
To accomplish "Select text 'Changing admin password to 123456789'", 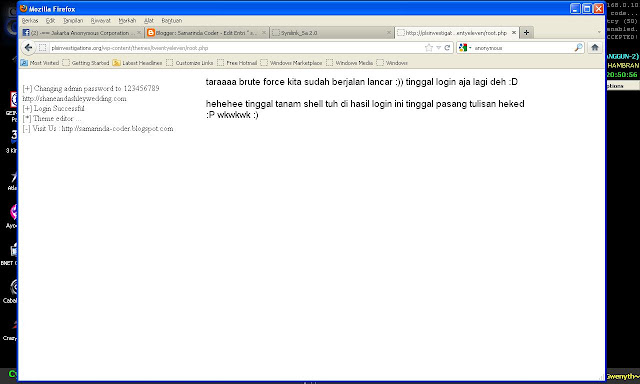I will coord(97,88).
